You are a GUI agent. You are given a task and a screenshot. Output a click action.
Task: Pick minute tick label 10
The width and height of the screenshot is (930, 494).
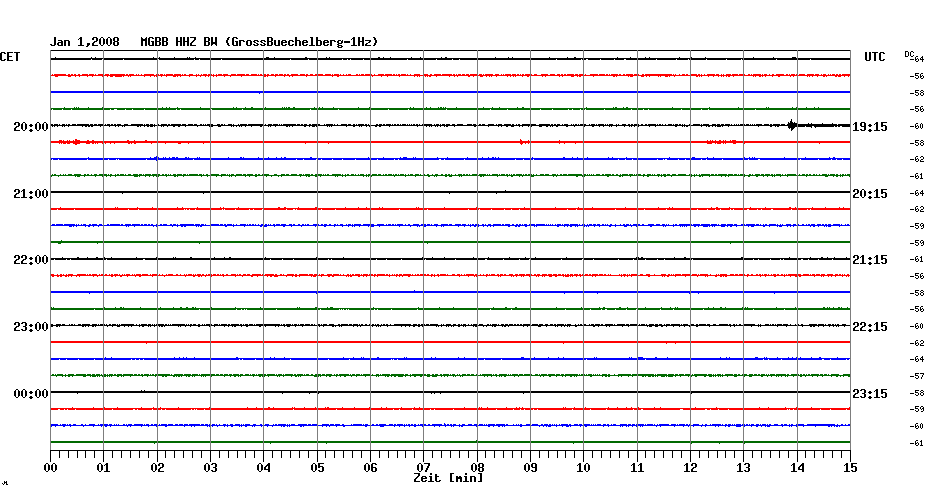(x=583, y=467)
